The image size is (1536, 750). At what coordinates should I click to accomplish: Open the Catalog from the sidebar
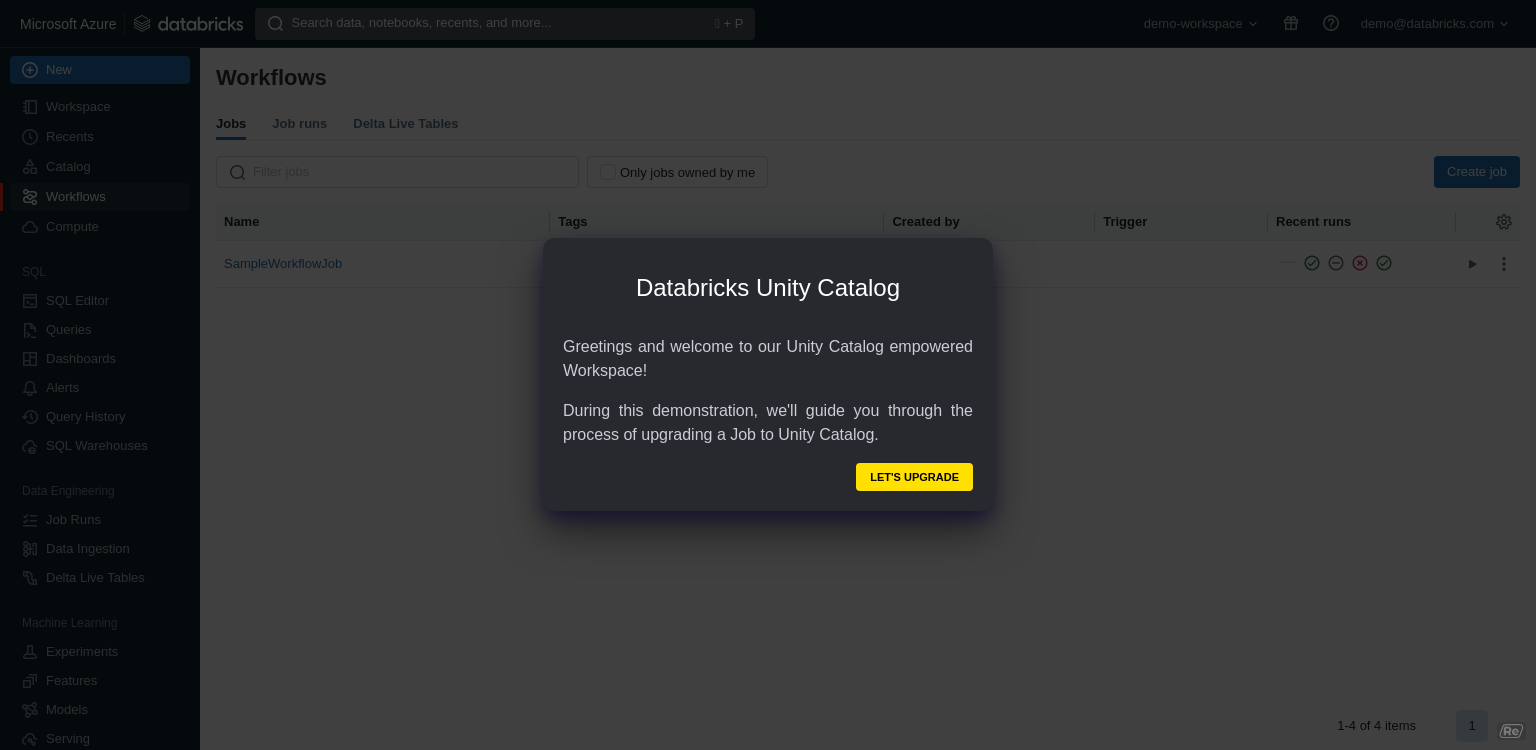click(67, 166)
